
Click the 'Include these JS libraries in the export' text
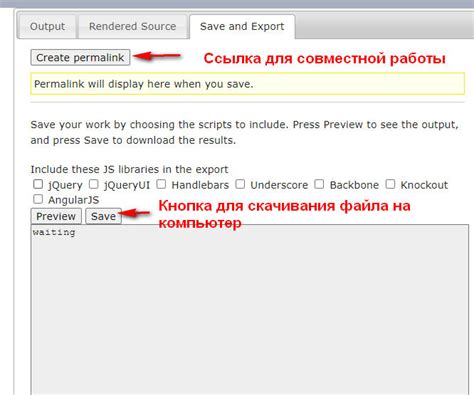[129, 169]
